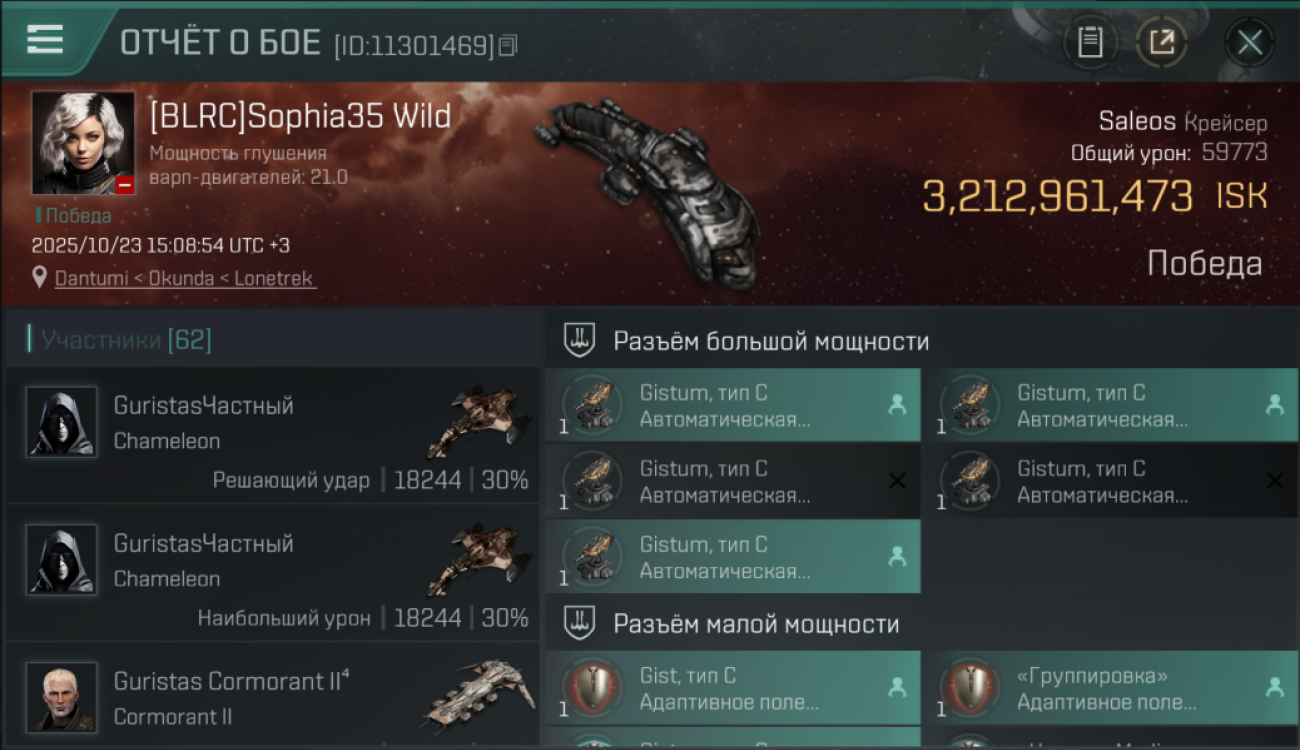
Task: Select the first Gistum тип С autocannon module
Action: coord(733,405)
